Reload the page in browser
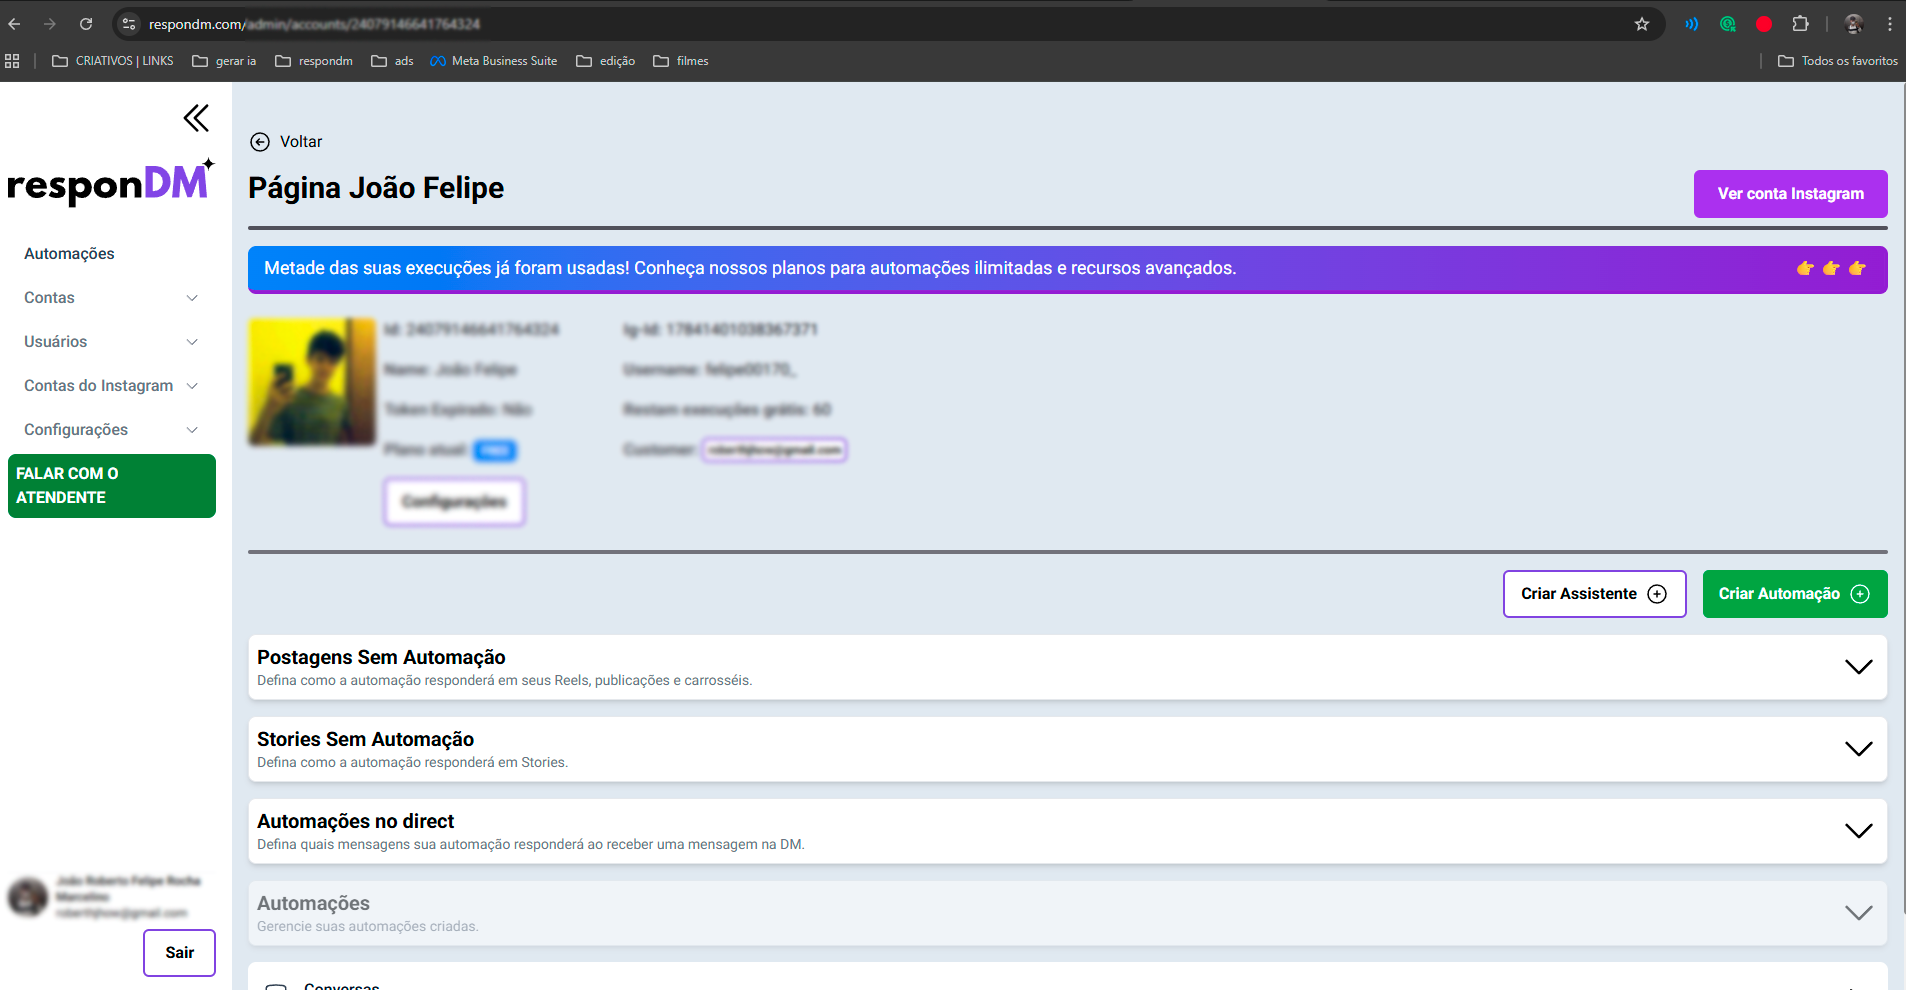Viewport: 1906px width, 990px height. click(86, 24)
